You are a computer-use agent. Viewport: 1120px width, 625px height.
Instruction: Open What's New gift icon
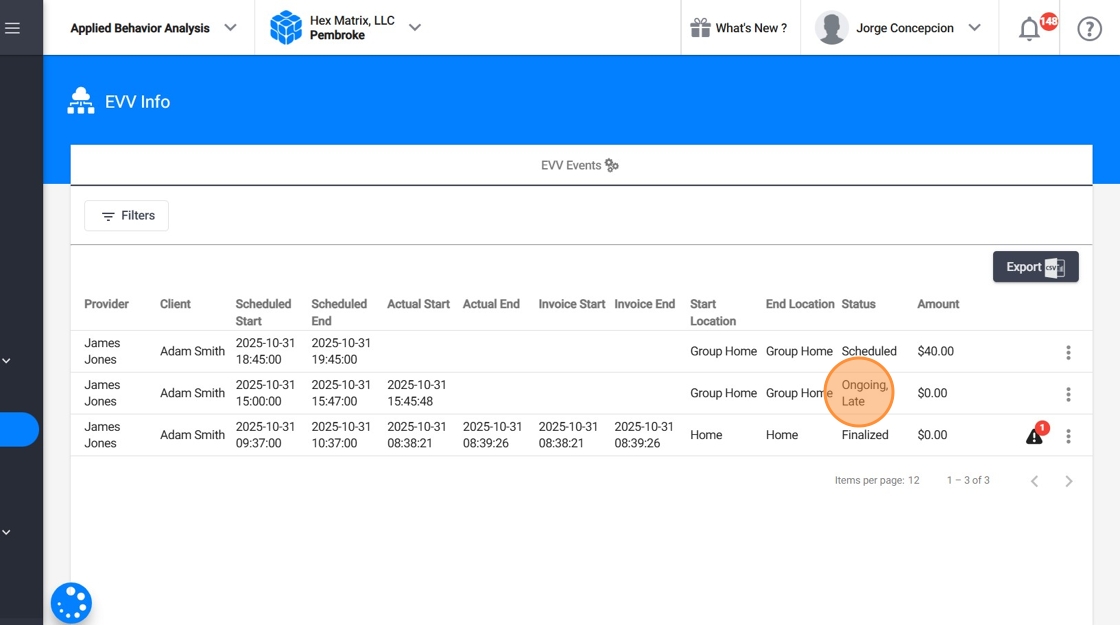[x=700, y=28]
